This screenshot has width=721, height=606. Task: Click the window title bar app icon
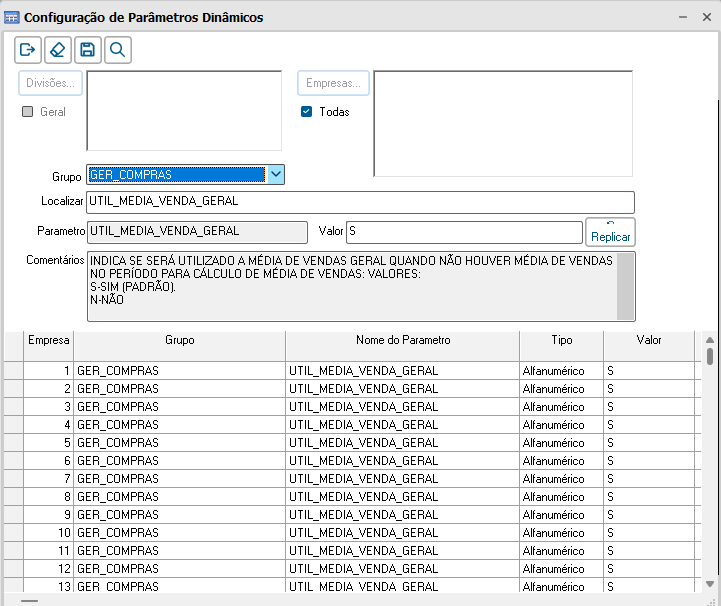12,17
